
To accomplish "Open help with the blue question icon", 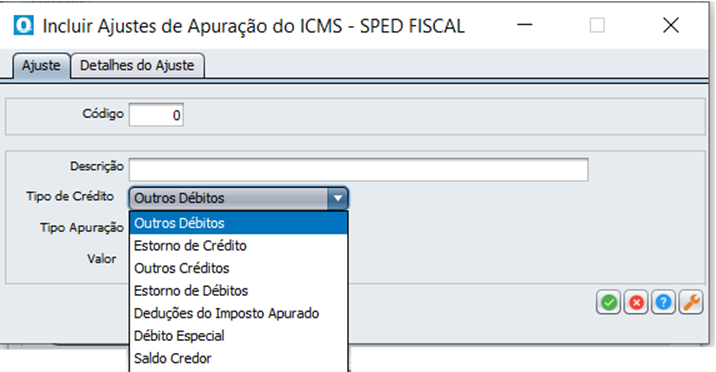I will coord(663,302).
